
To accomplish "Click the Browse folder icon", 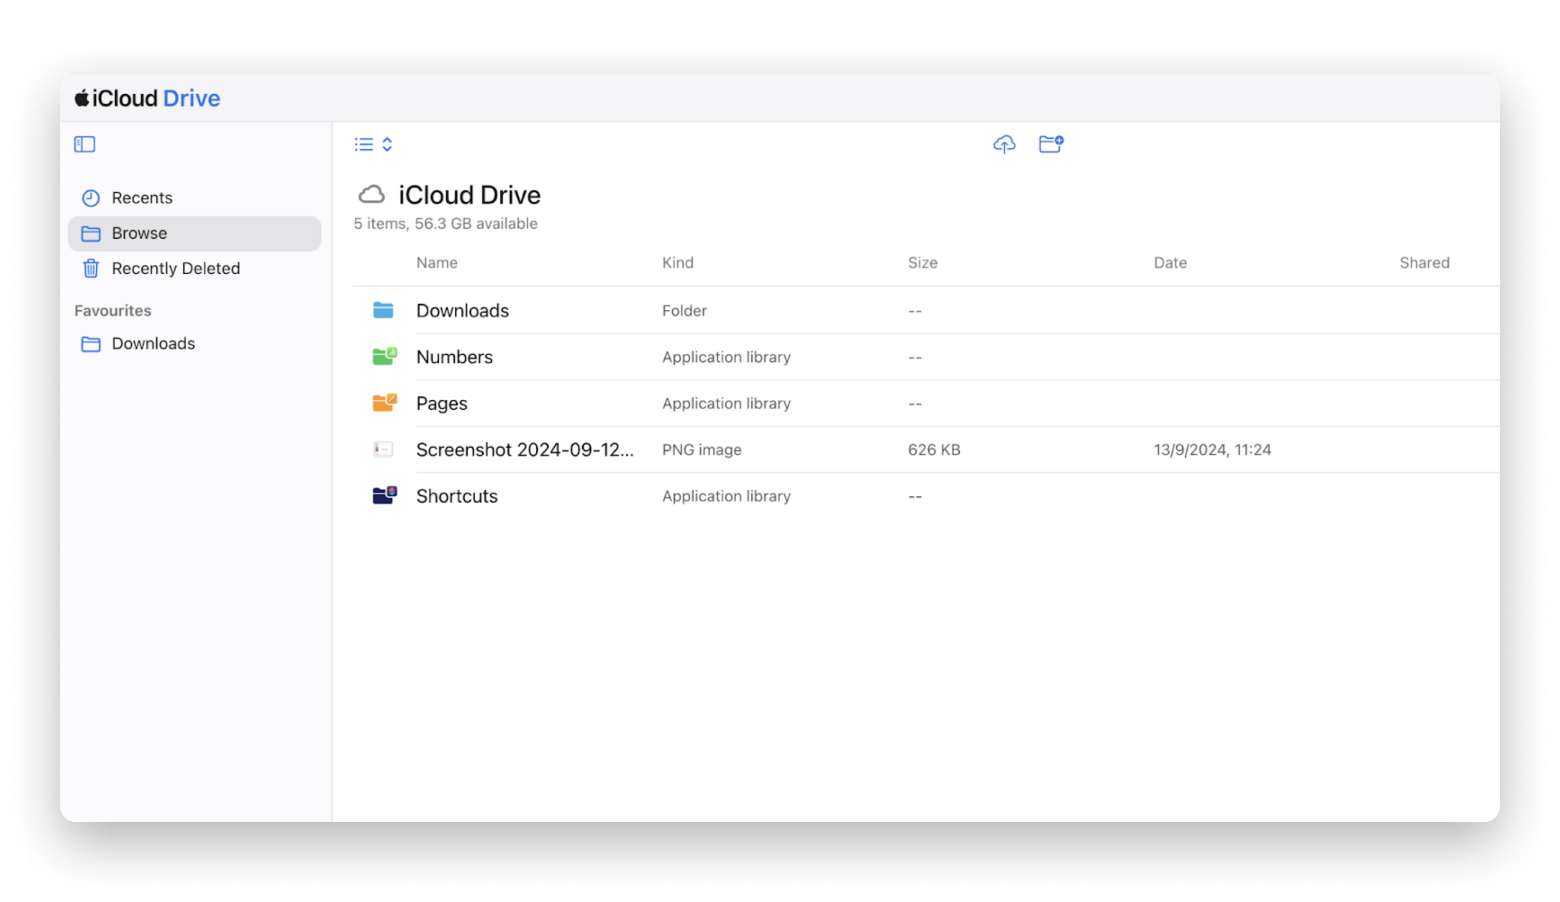I will (x=91, y=234).
